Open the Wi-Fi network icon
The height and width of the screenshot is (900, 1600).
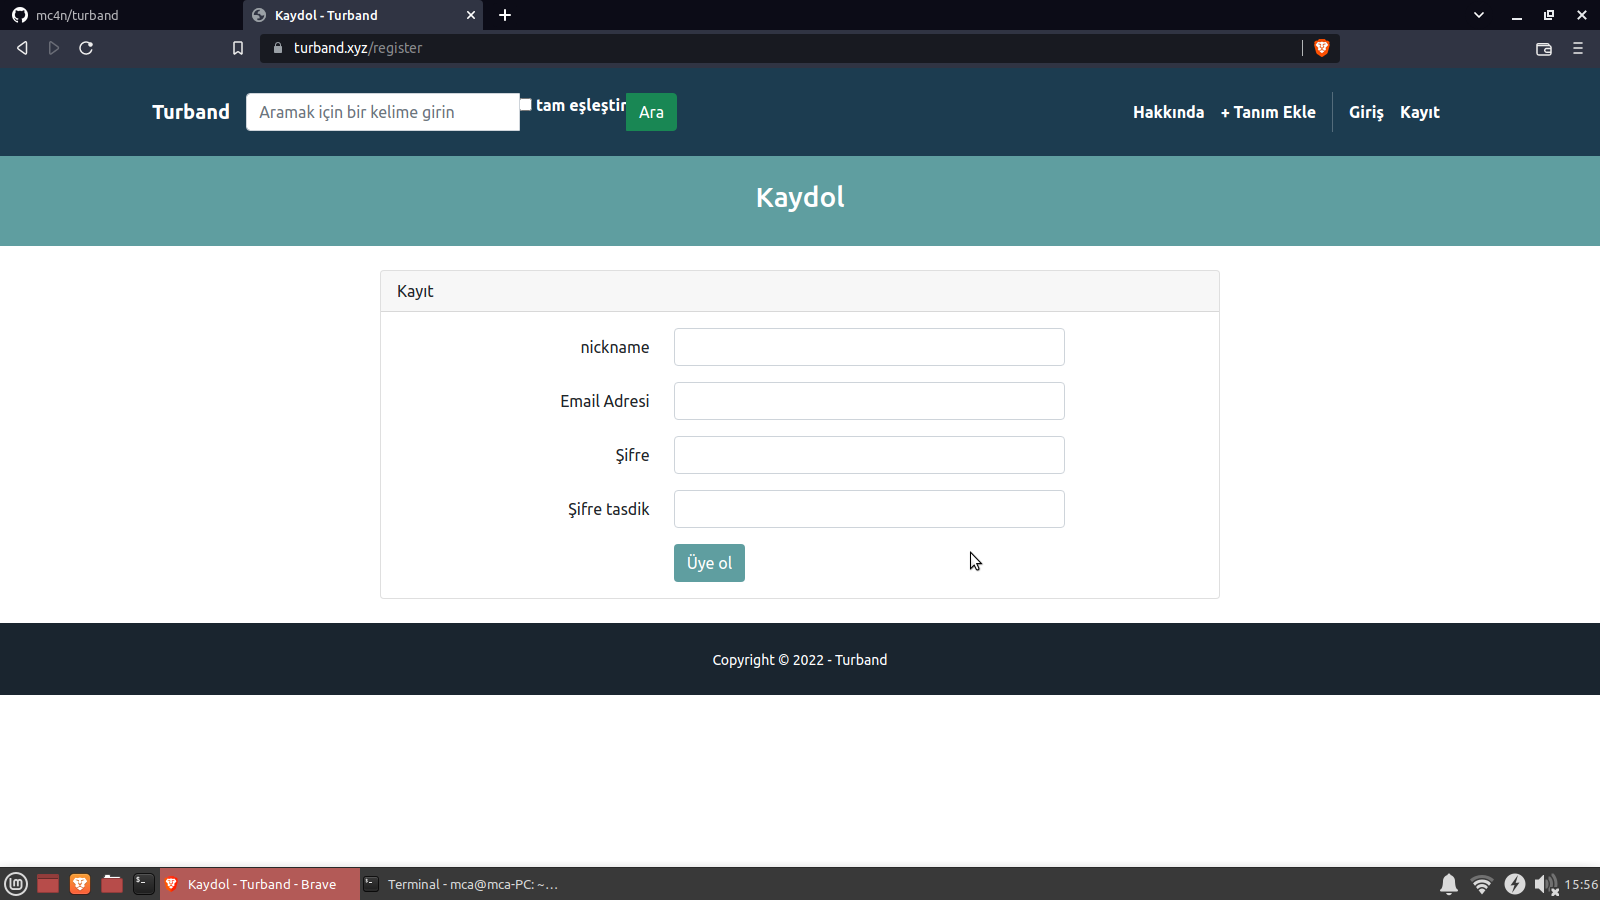click(1482, 884)
